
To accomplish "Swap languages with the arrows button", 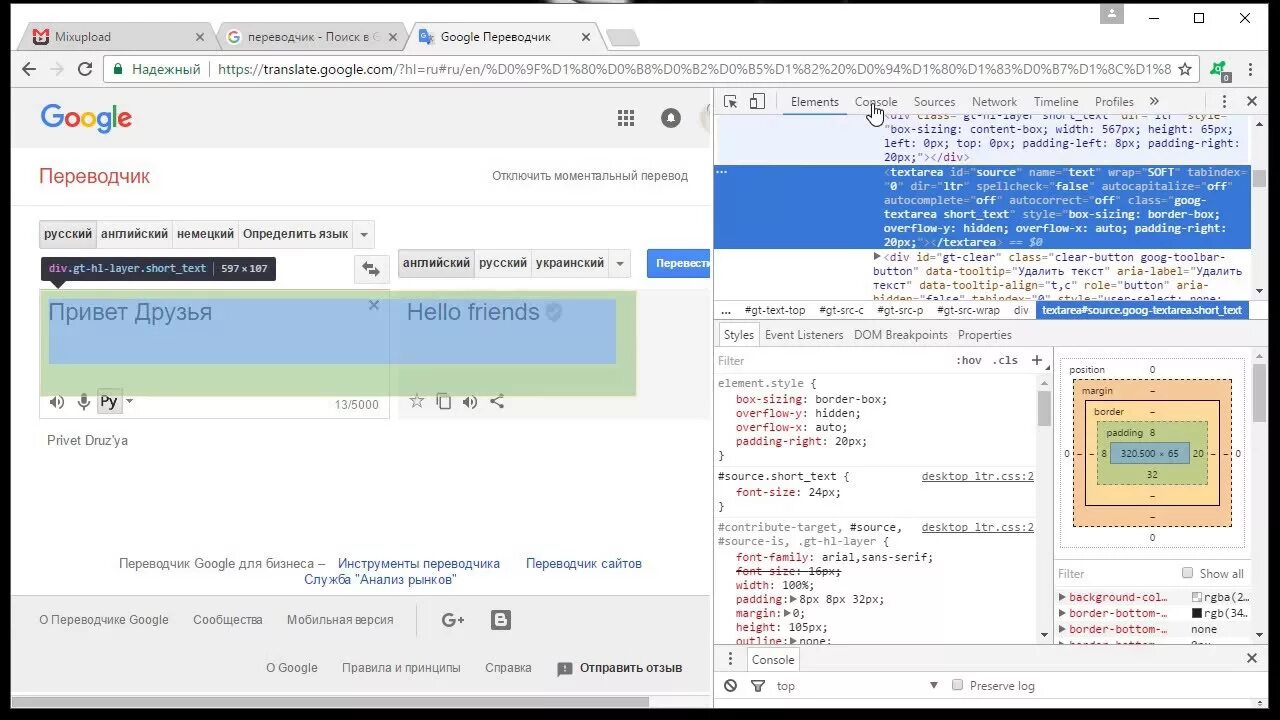I will (x=371, y=269).
